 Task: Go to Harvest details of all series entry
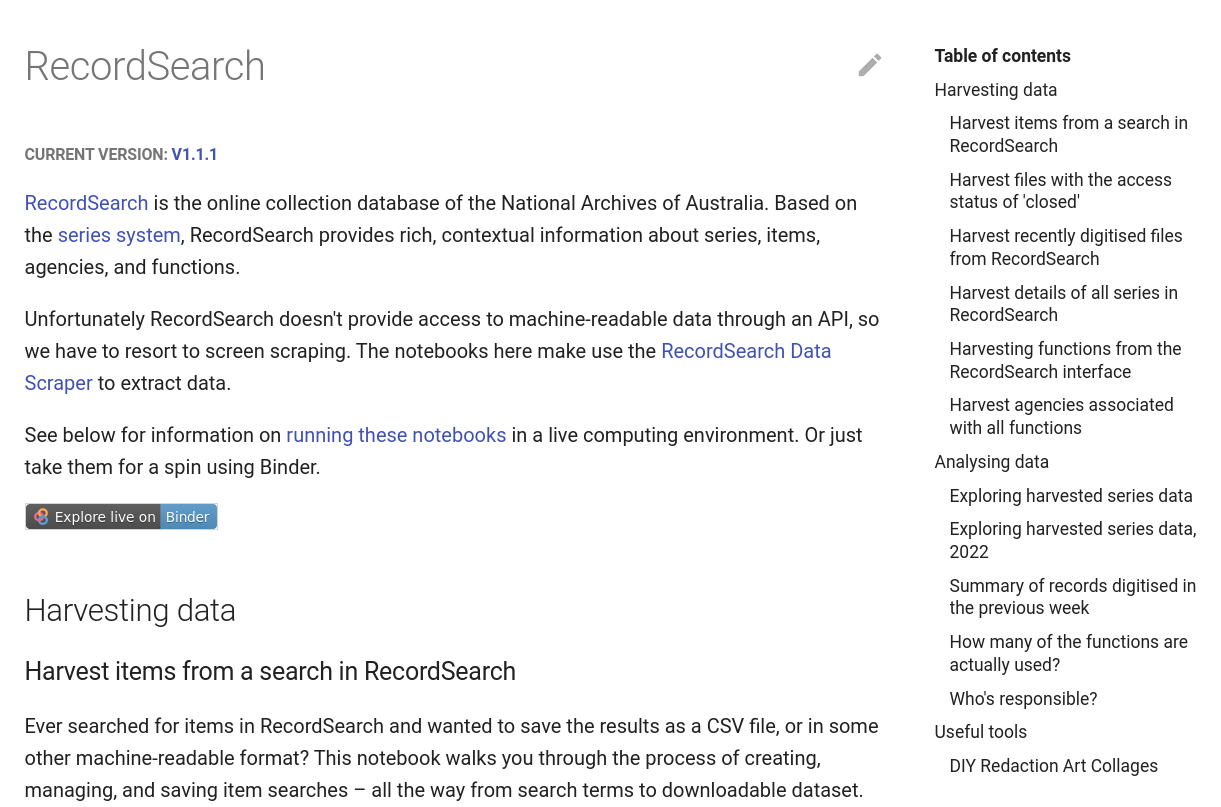[x=1063, y=304]
